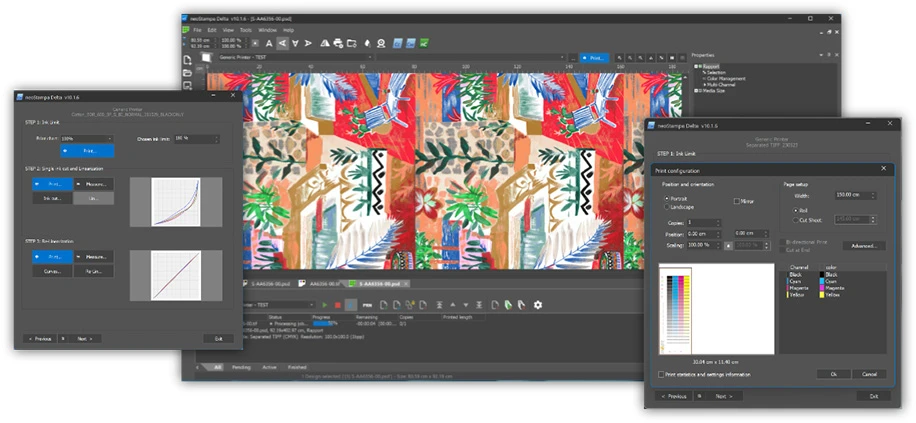Open the Tools menu

245,30
